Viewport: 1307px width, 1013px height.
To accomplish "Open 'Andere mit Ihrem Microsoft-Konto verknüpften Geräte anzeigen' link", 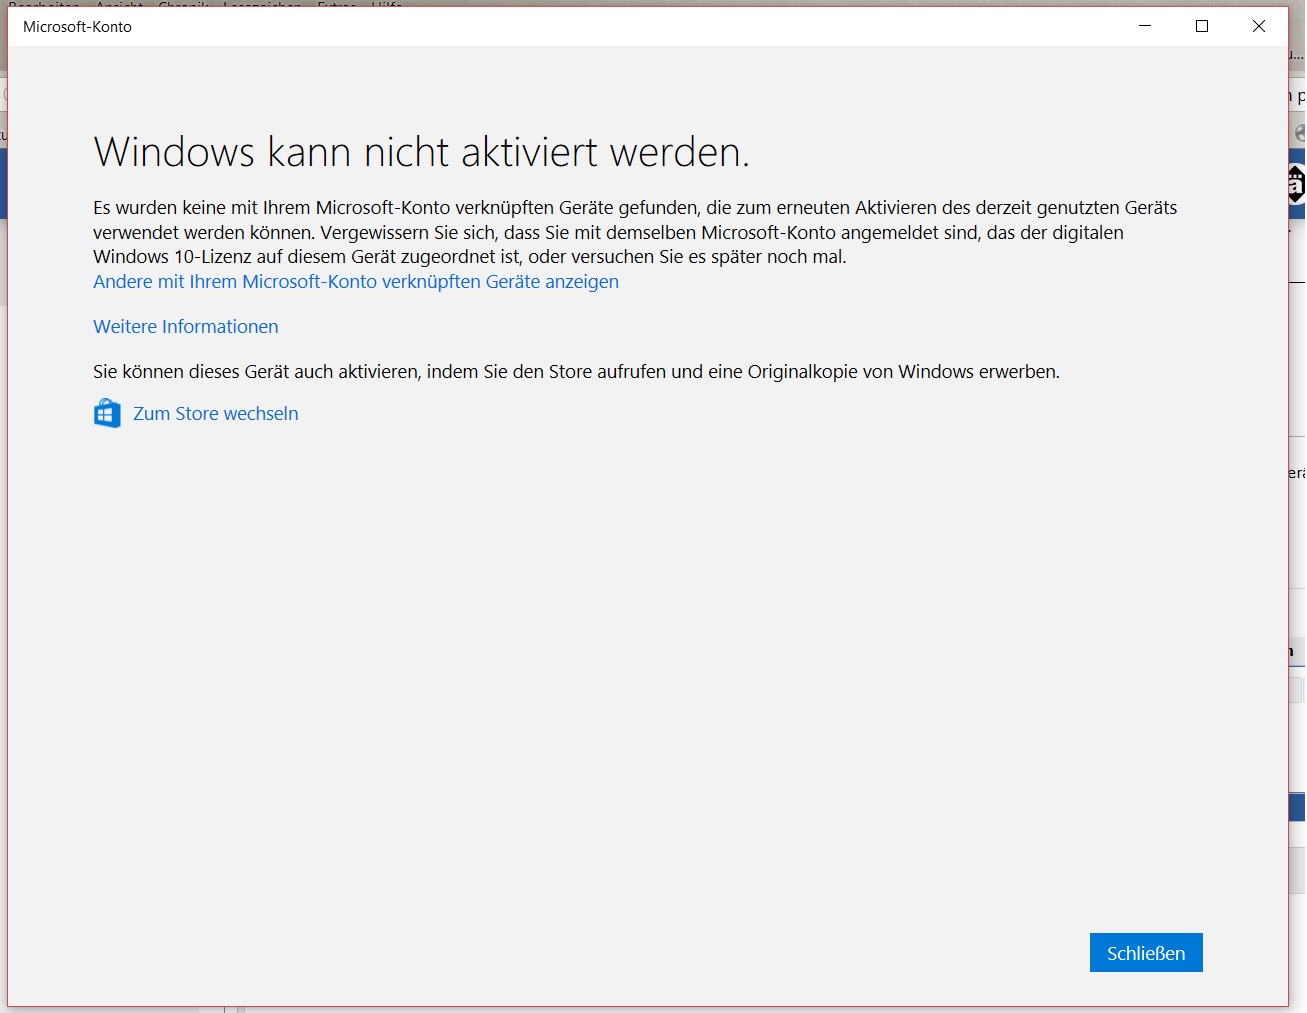I will click(x=356, y=282).
